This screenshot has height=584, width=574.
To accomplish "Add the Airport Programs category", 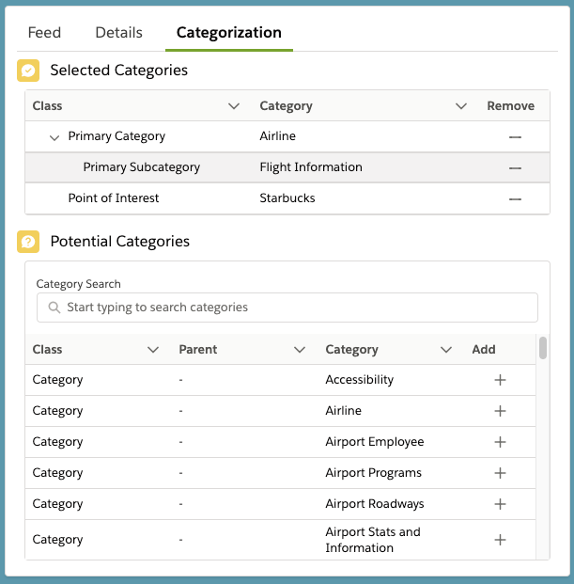I will point(500,473).
